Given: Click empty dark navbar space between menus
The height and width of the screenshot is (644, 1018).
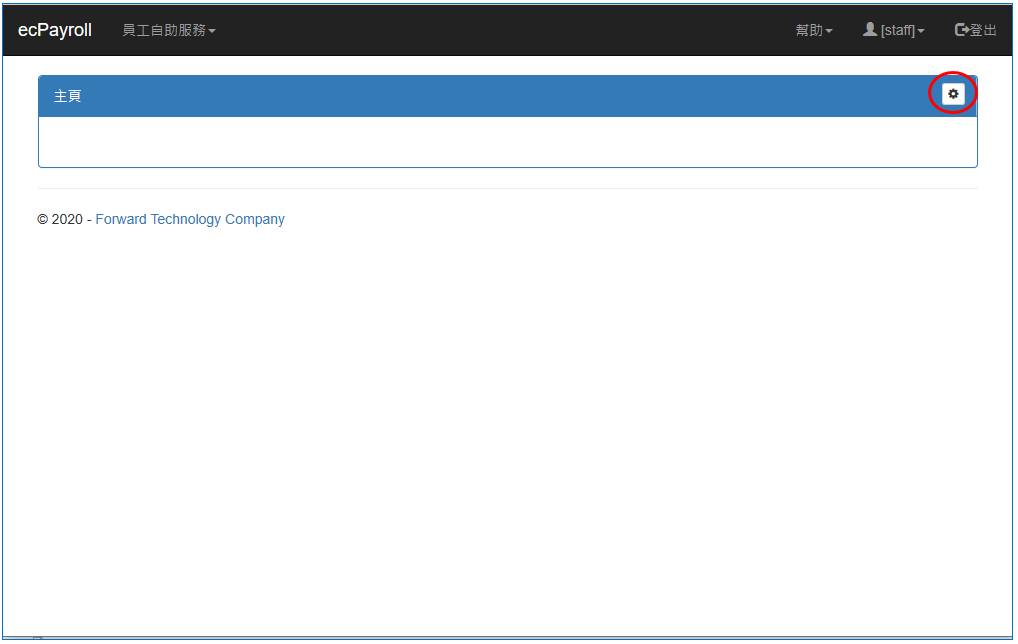Looking at the screenshot, I should click(x=500, y=30).
